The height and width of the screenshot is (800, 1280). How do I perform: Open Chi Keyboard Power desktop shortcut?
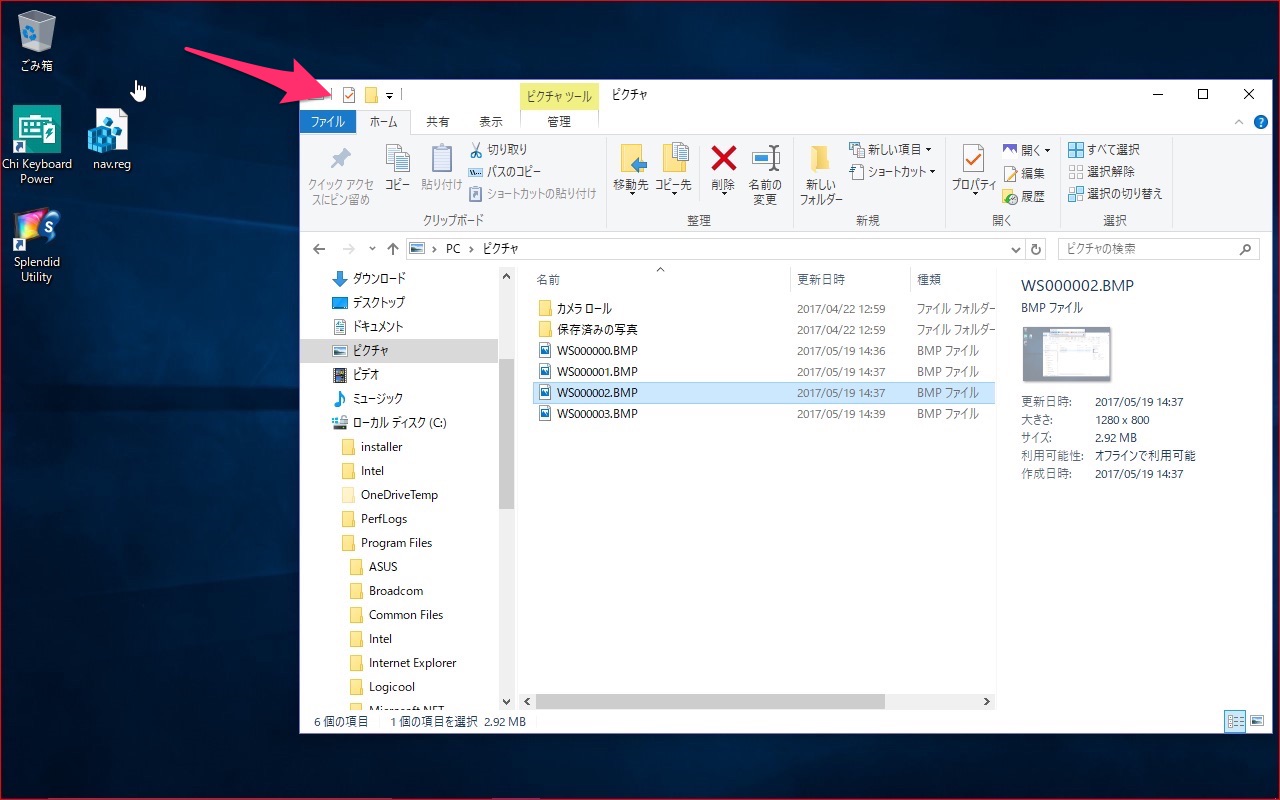37,145
